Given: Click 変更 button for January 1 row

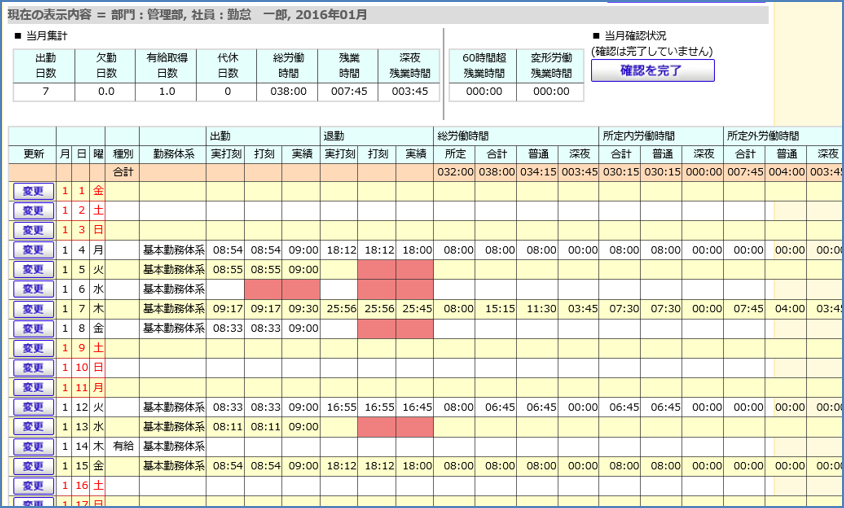Looking at the screenshot, I should point(32,190).
